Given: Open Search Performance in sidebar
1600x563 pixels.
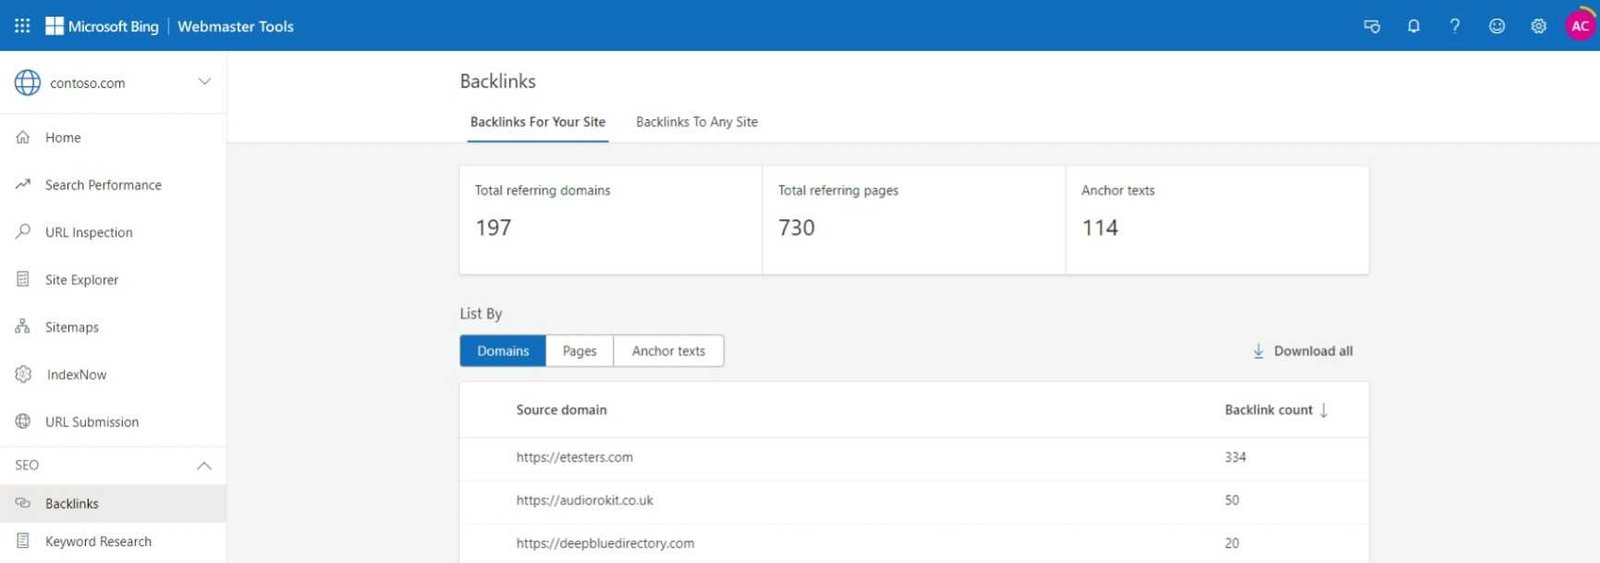Looking at the screenshot, I should tap(103, 185).
